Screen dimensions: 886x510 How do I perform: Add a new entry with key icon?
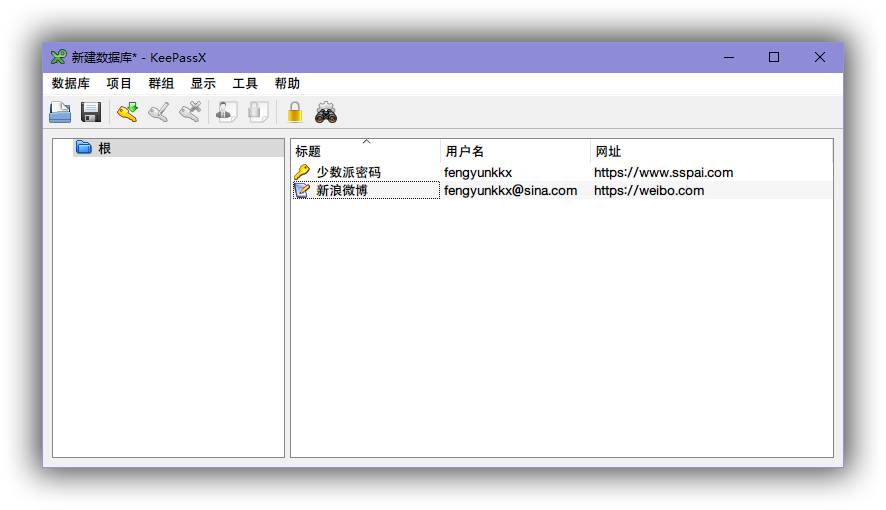point(127,112)
